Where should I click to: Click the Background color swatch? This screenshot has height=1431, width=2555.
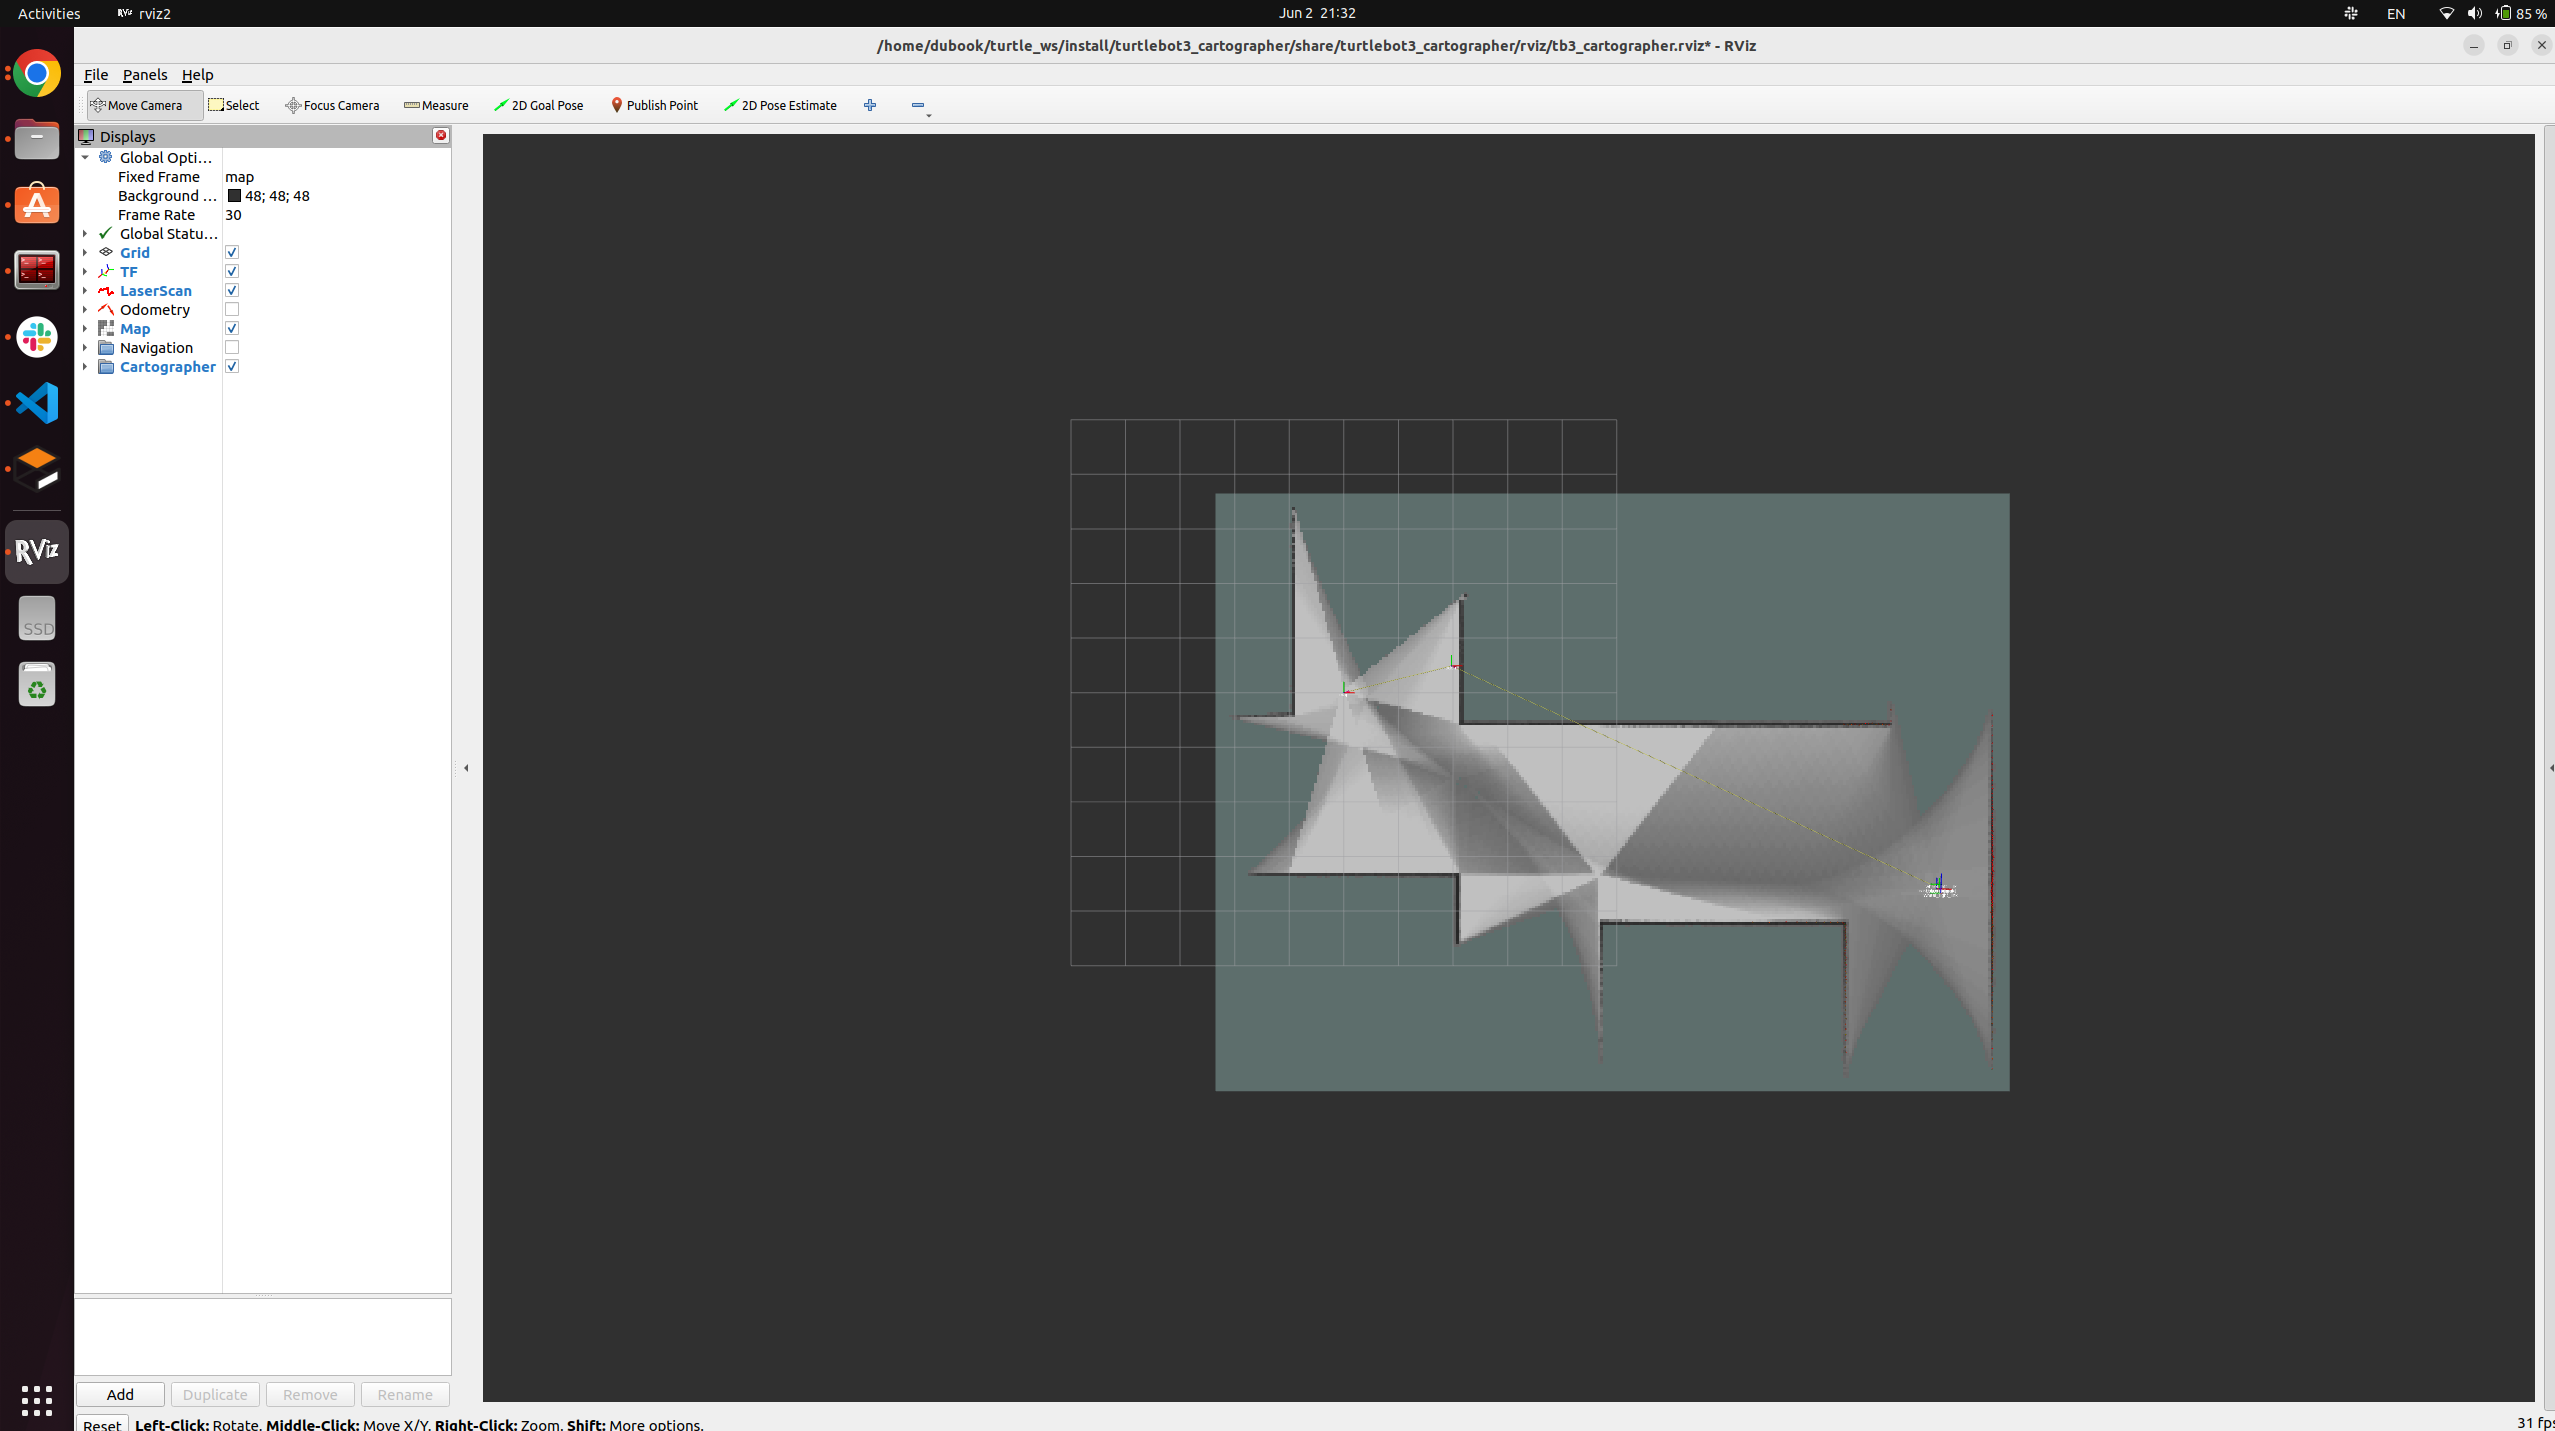pos(234,196)
